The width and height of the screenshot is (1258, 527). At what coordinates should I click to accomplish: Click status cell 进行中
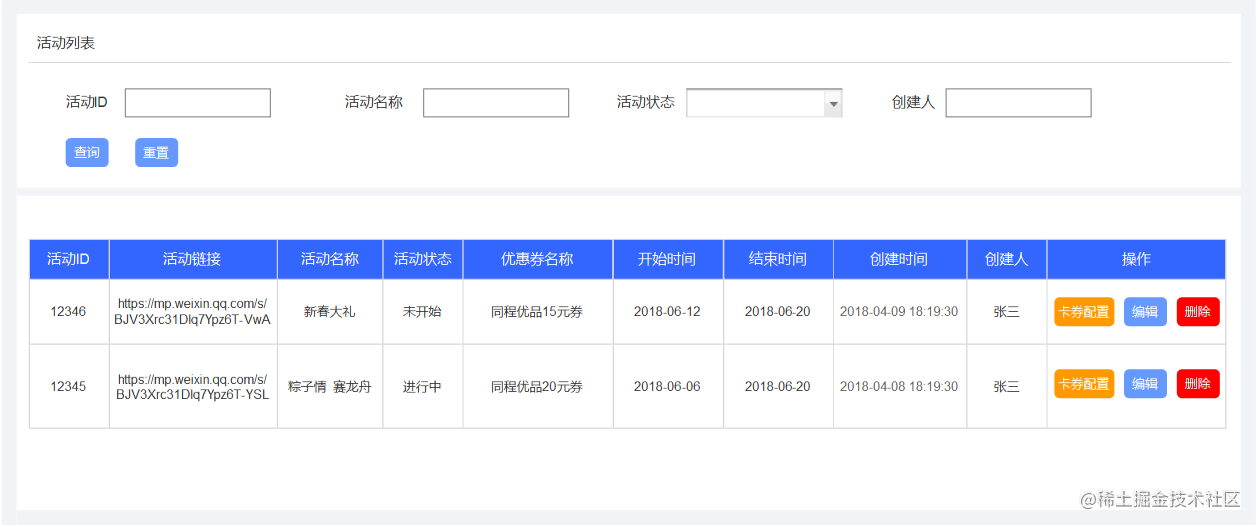coord(422,387)
